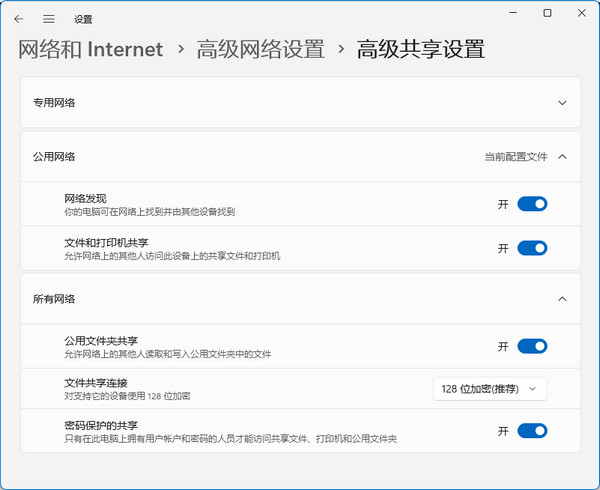Collapse the 公用网络 section chevron
Image resolution: width=600 pixels, height=490 pixels.
click(x=562, y=156)
